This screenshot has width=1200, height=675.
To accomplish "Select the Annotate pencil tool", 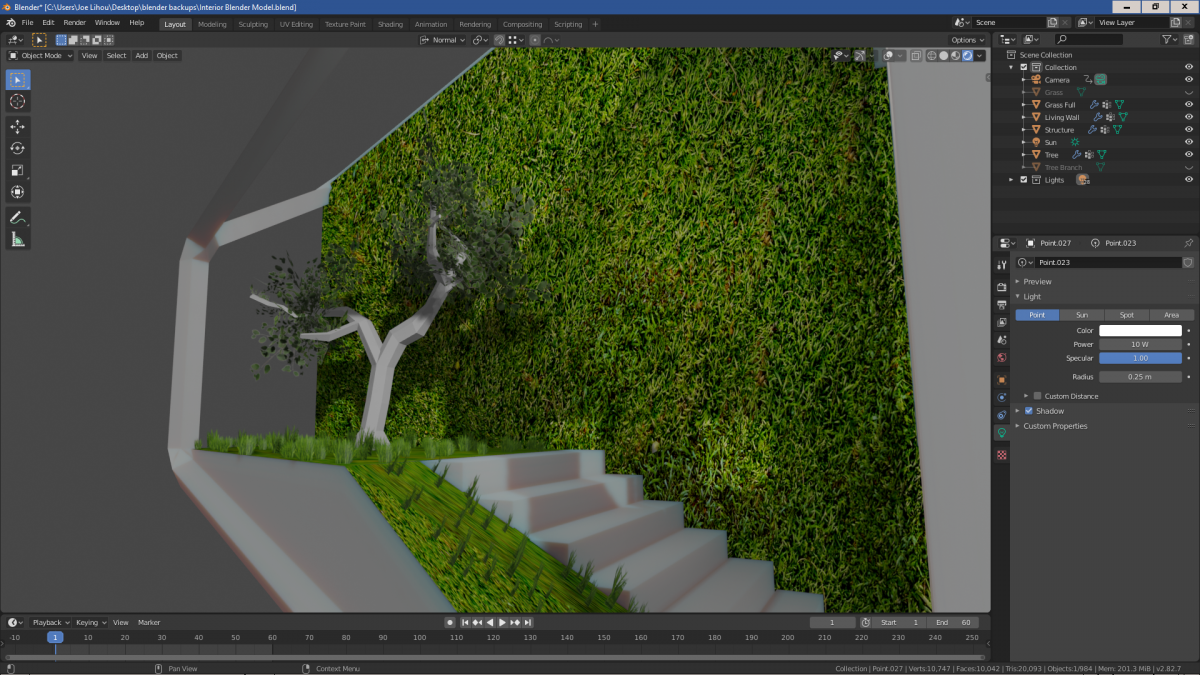I will click(17, 218).
